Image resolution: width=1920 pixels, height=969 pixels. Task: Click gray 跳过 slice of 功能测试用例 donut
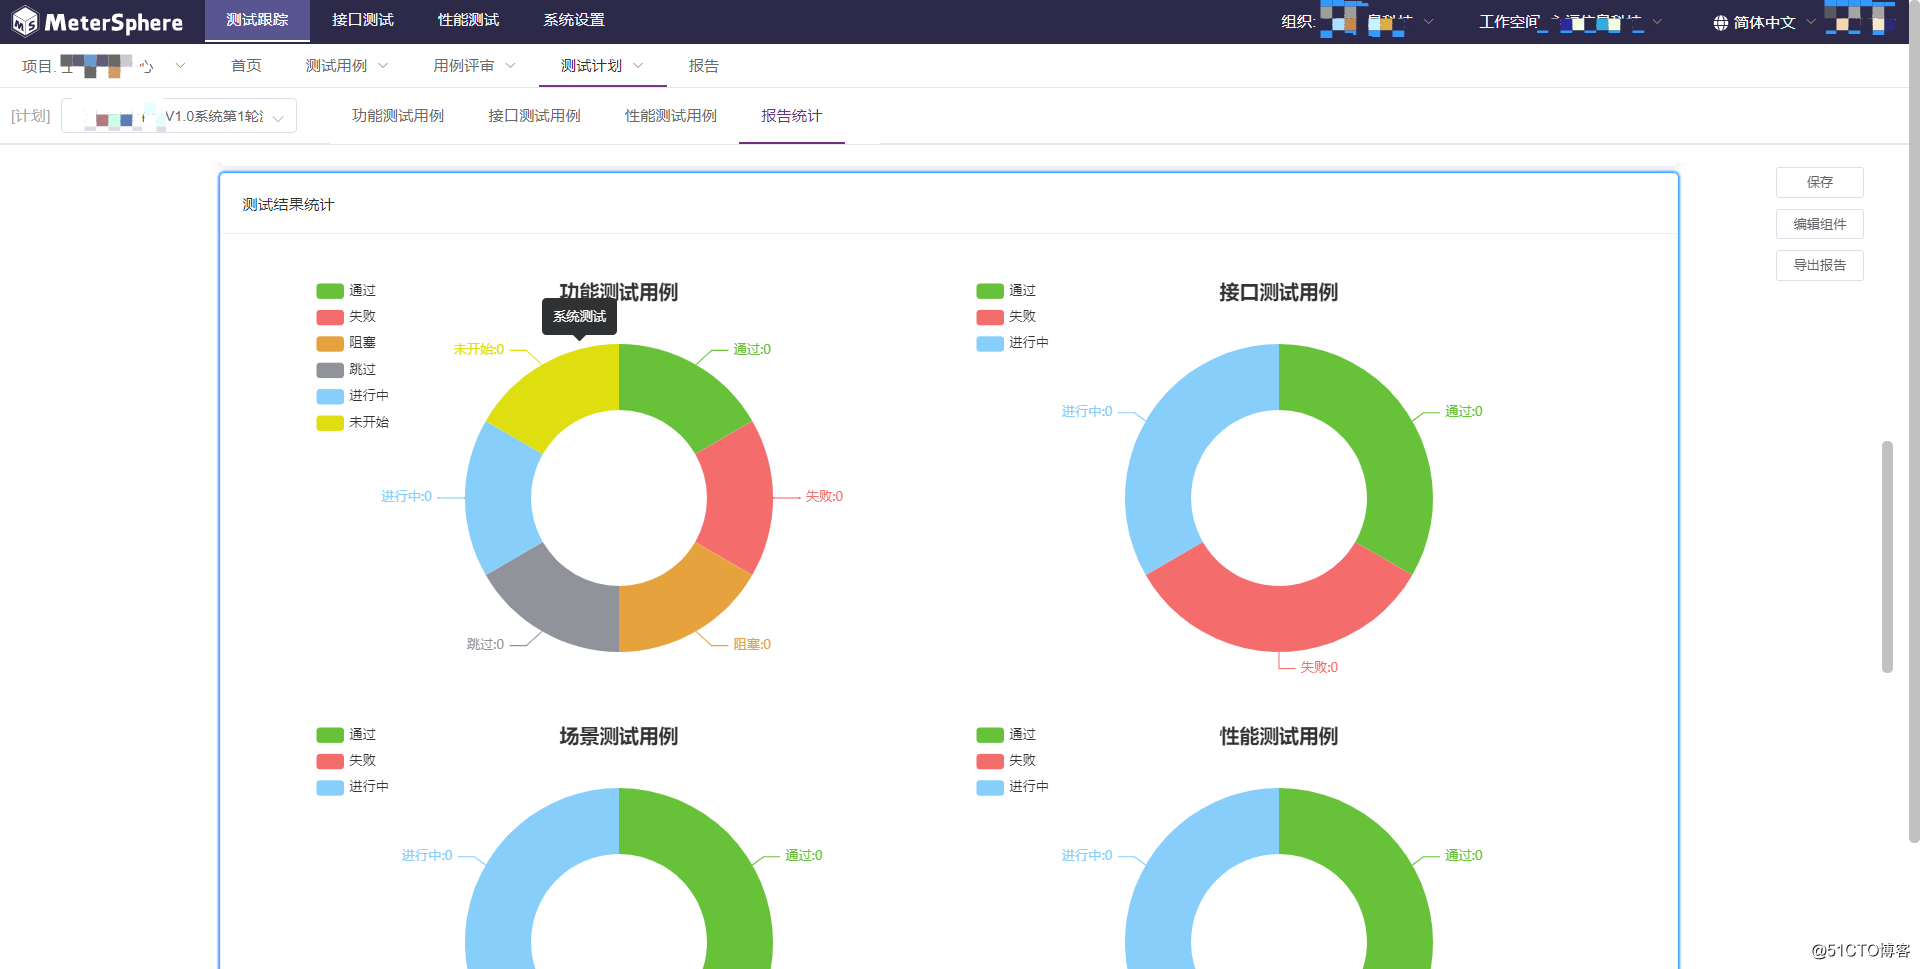[560, 601]
